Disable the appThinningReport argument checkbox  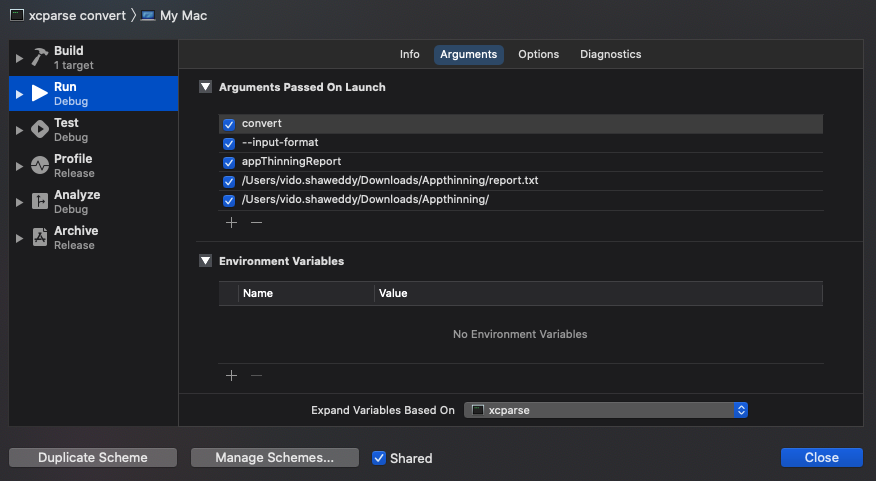pos(229,163)
